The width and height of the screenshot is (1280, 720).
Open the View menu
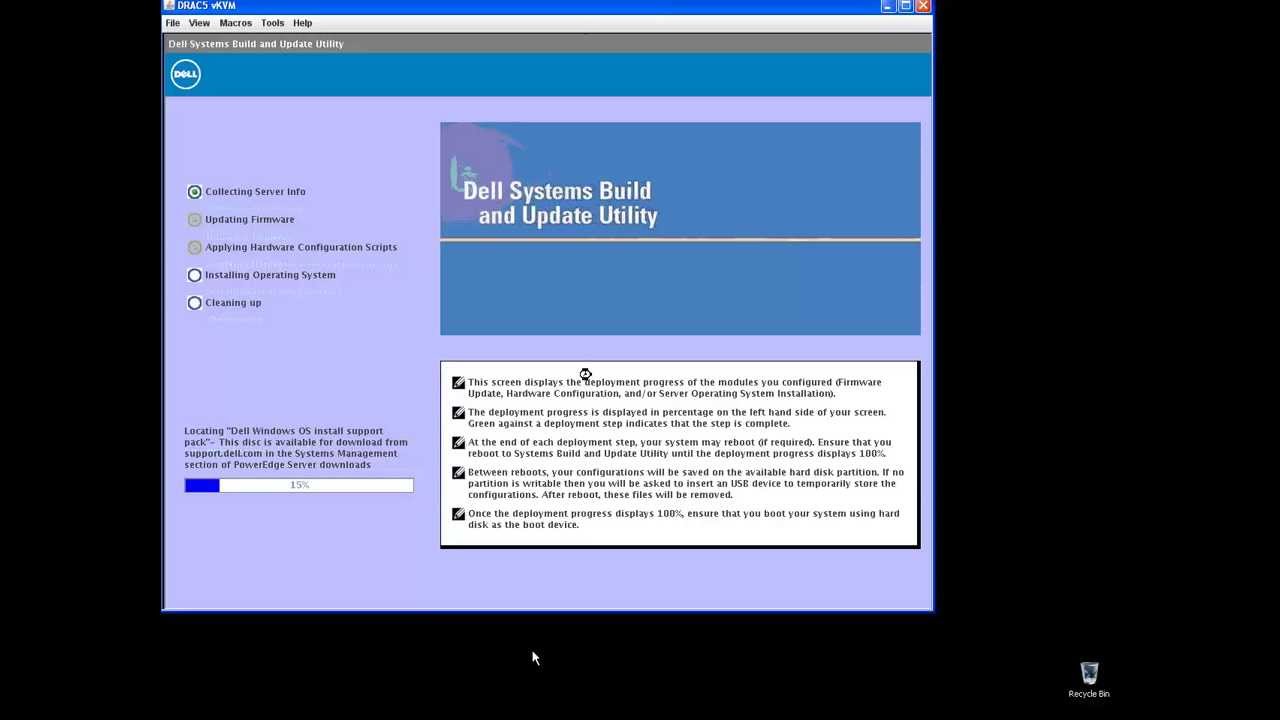[x=199, y=23]
